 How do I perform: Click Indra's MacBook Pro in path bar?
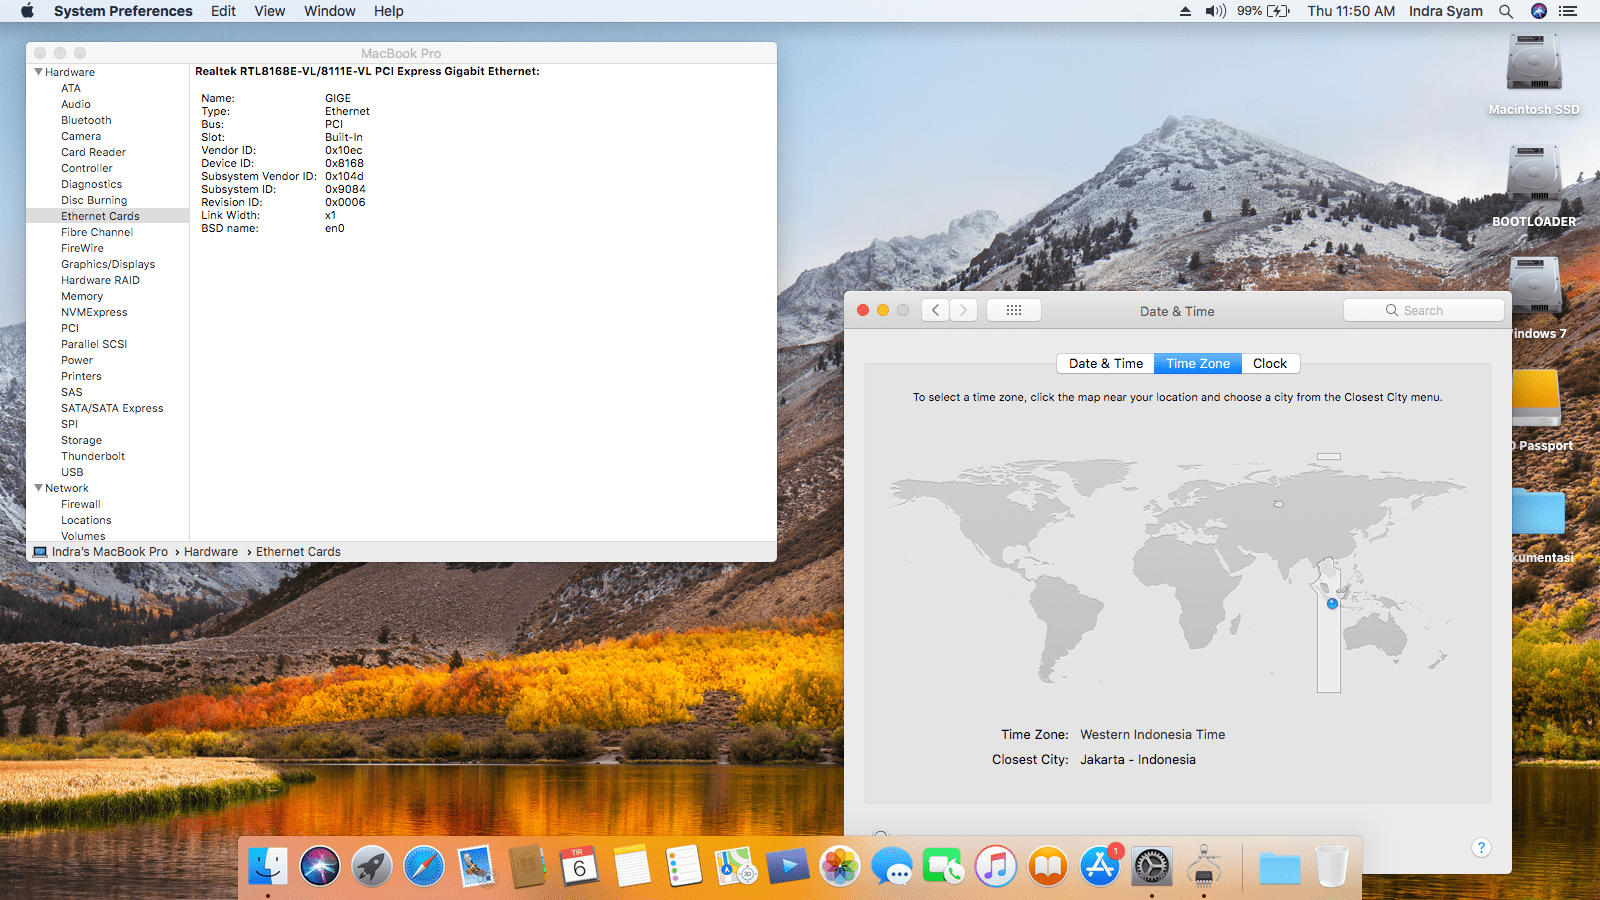click(x=100, y=551)
